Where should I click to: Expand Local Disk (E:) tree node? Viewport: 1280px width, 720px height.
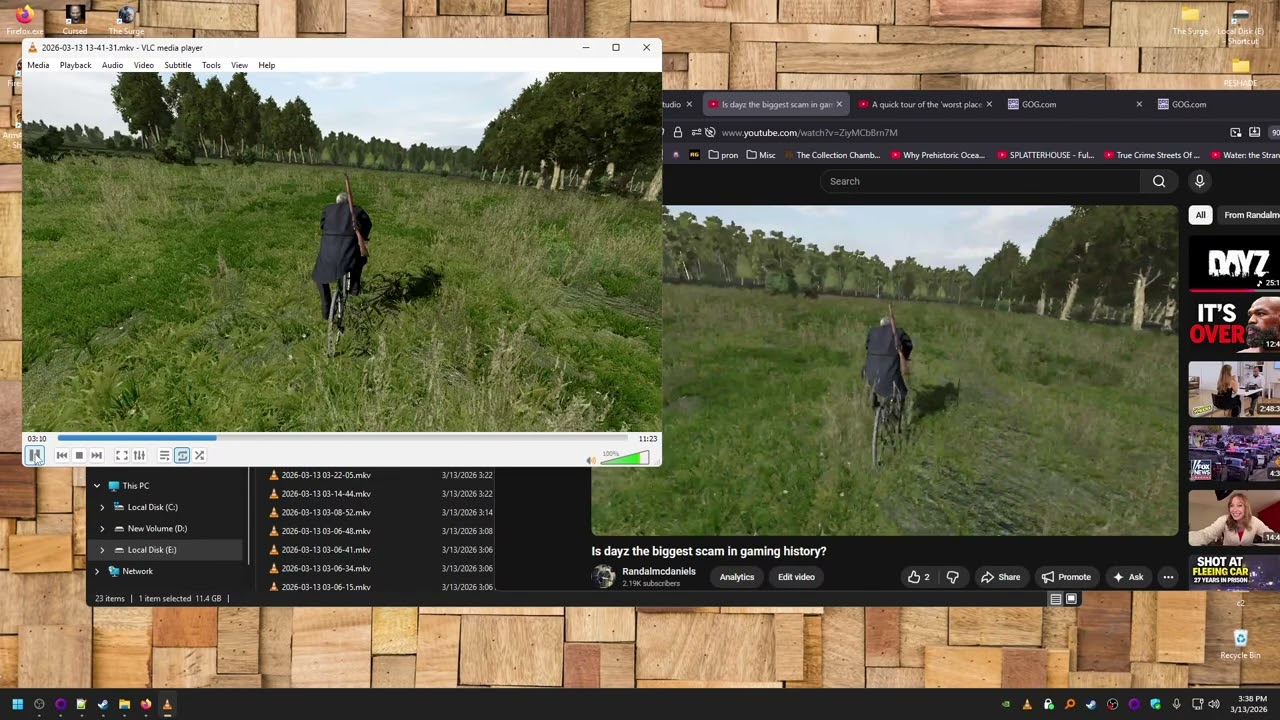(x=102, y=550)
